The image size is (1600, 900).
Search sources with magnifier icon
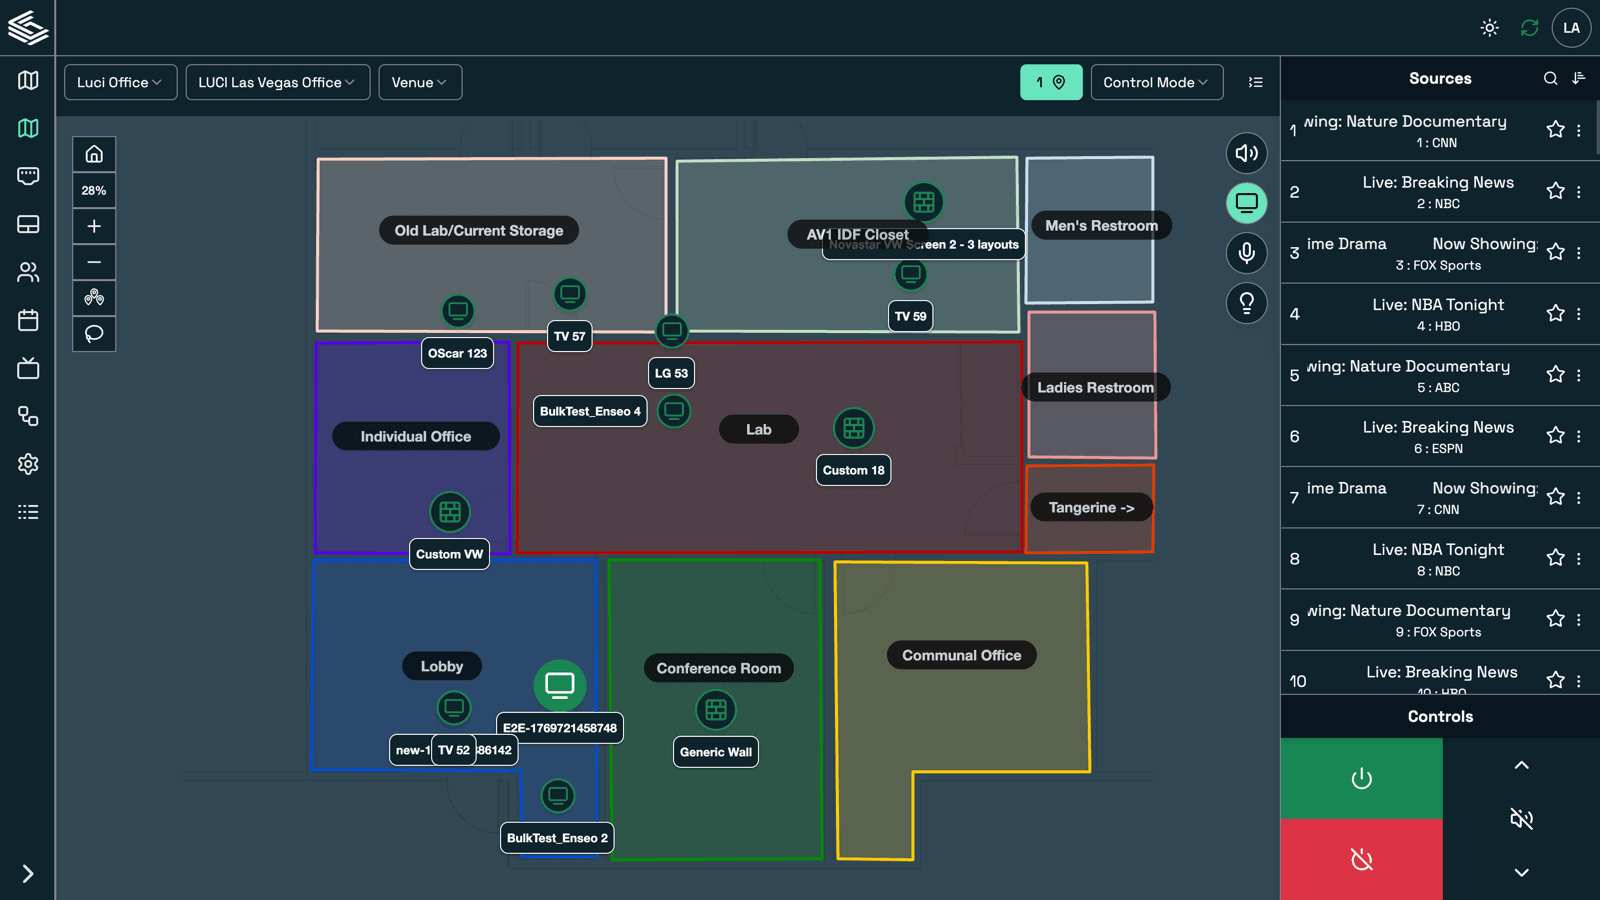[1550, 78]
